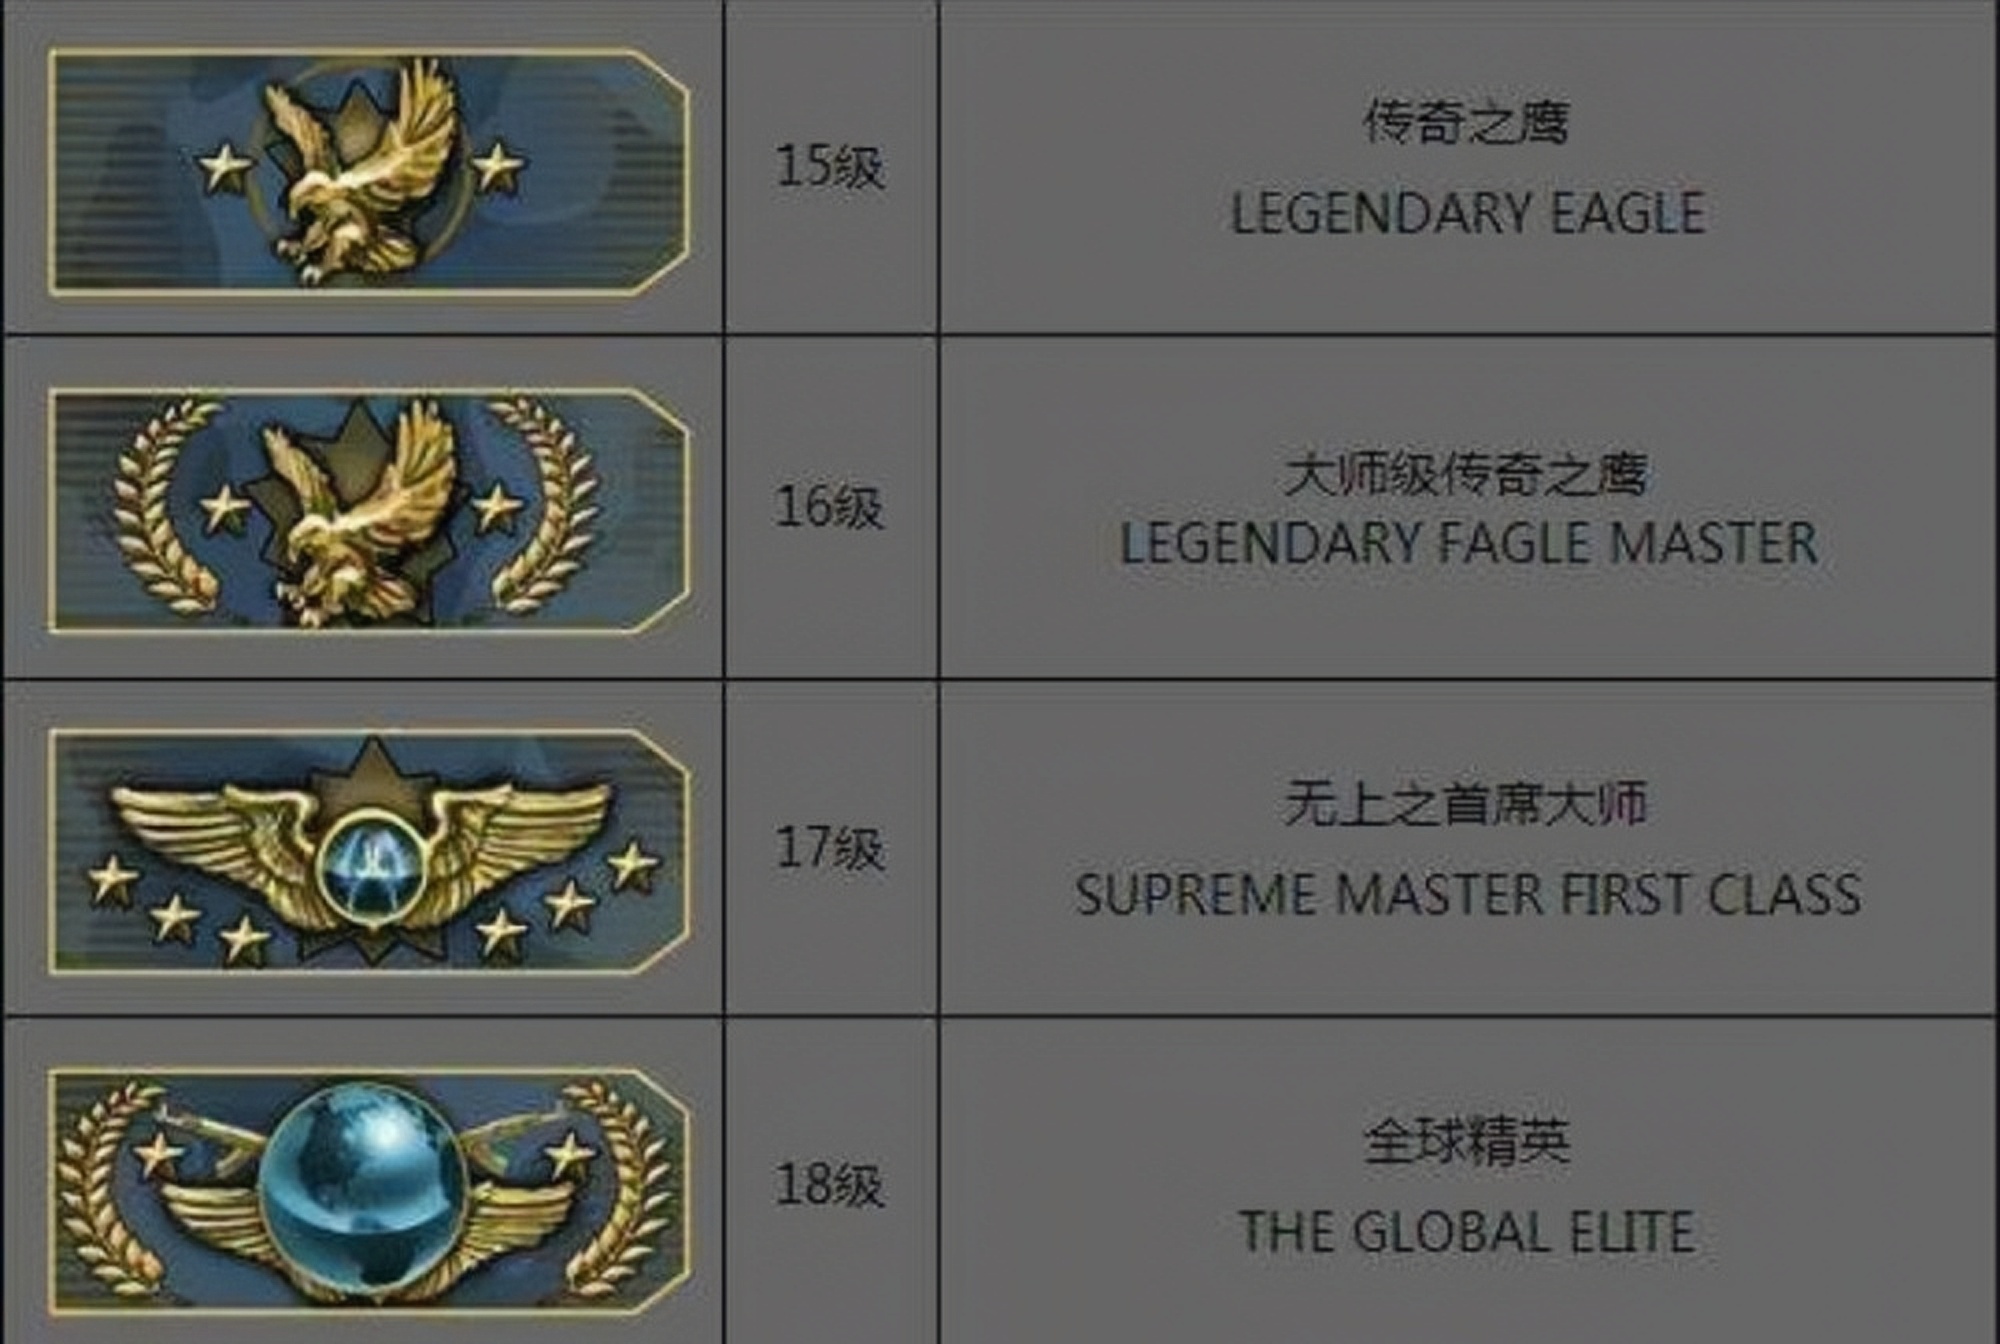The image size is (2000, 1344).
Task: Click the 16级 level cell
Action: pos(830,506)
